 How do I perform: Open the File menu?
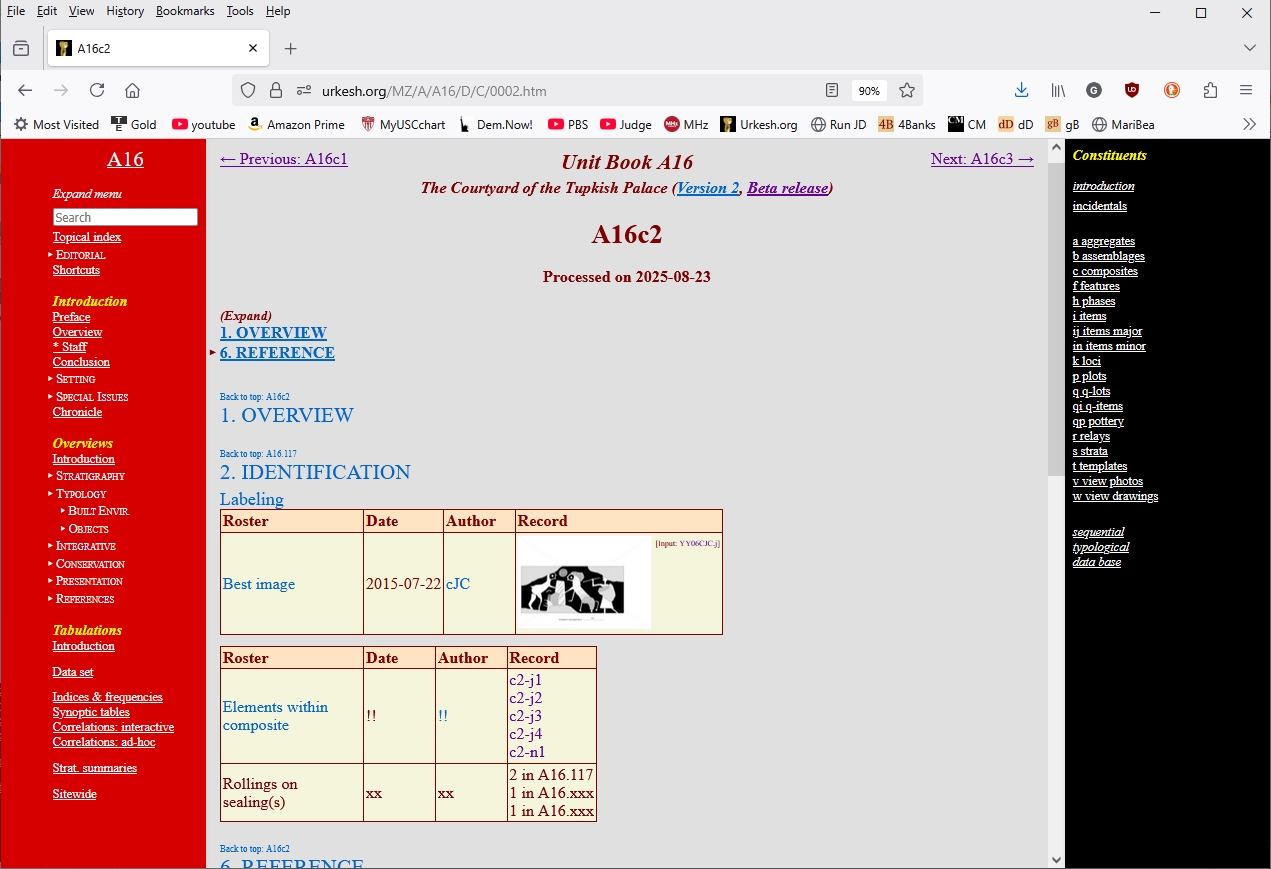tap(16, 11)
